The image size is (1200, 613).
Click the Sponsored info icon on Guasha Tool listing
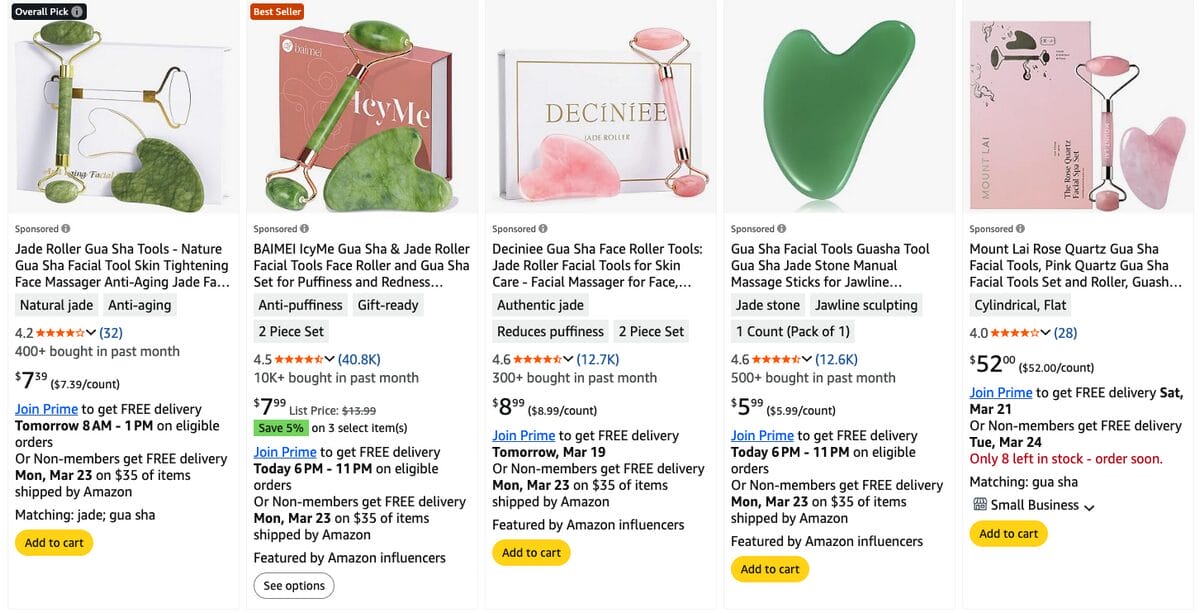781,228
